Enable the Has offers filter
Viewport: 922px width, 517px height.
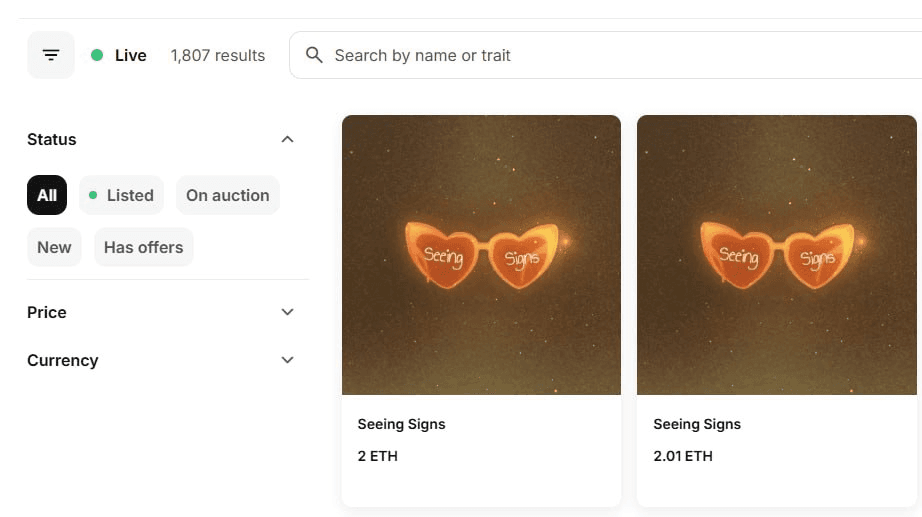tap(144, 247)
